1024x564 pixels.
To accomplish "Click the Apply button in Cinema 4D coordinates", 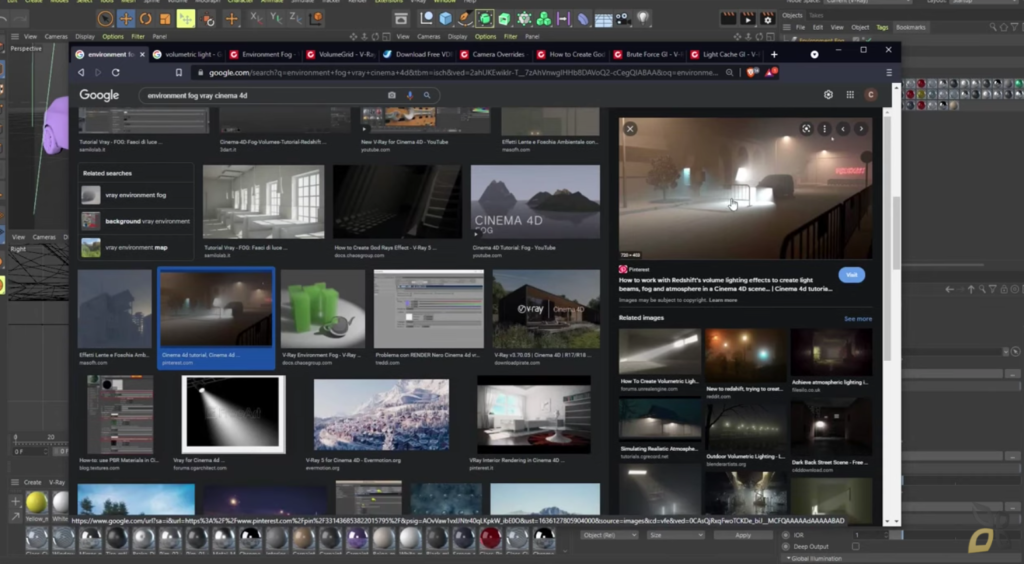I will [x=743, y=535].
